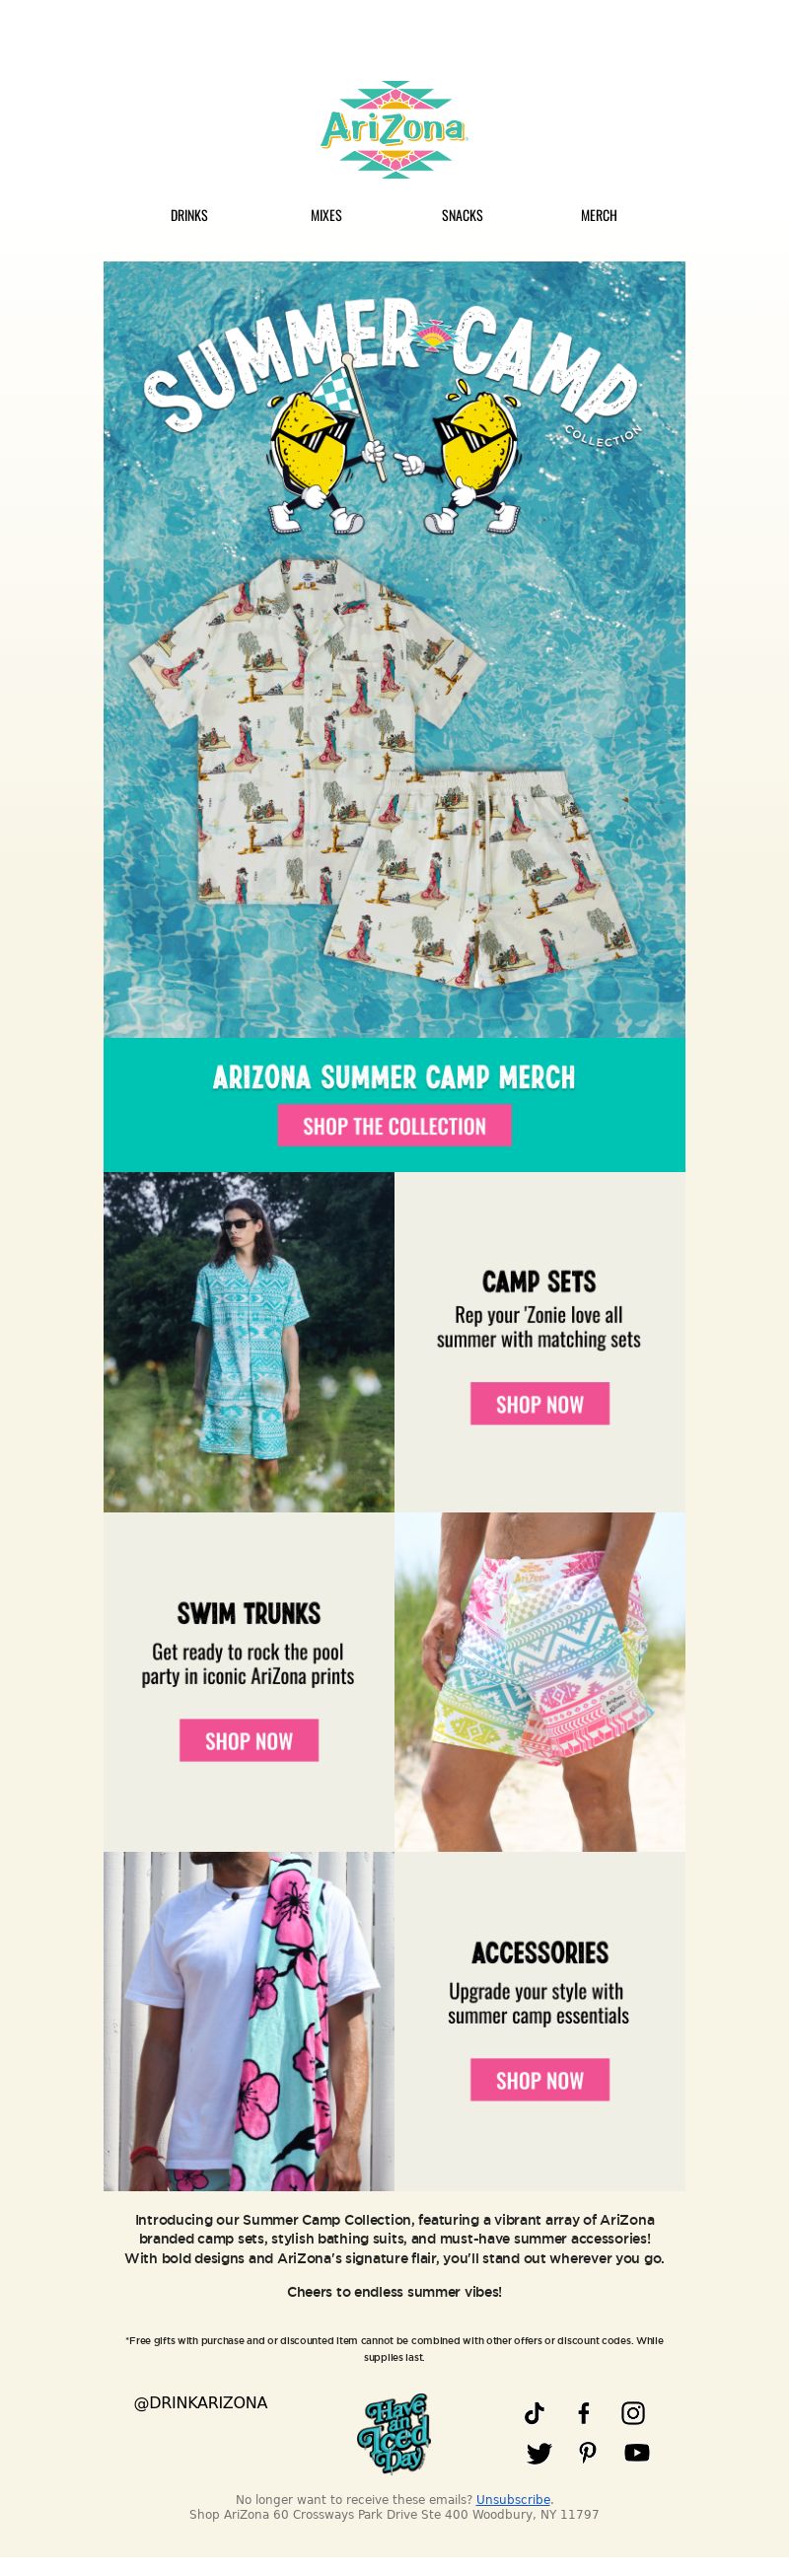Open the MERCH navigation item

(x=599, y=215)
